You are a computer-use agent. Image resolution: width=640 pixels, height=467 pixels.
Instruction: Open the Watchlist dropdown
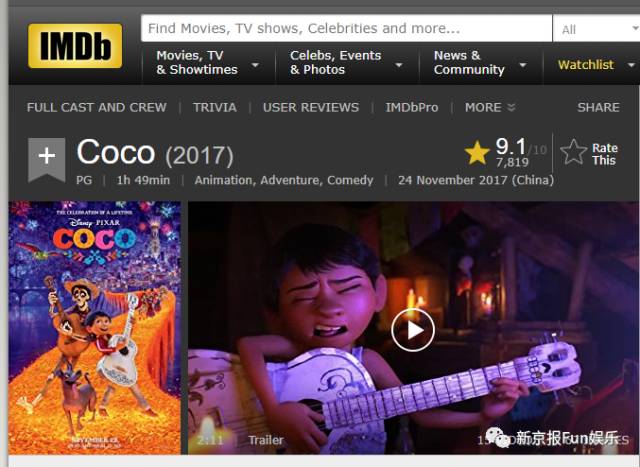coord(596,64)
